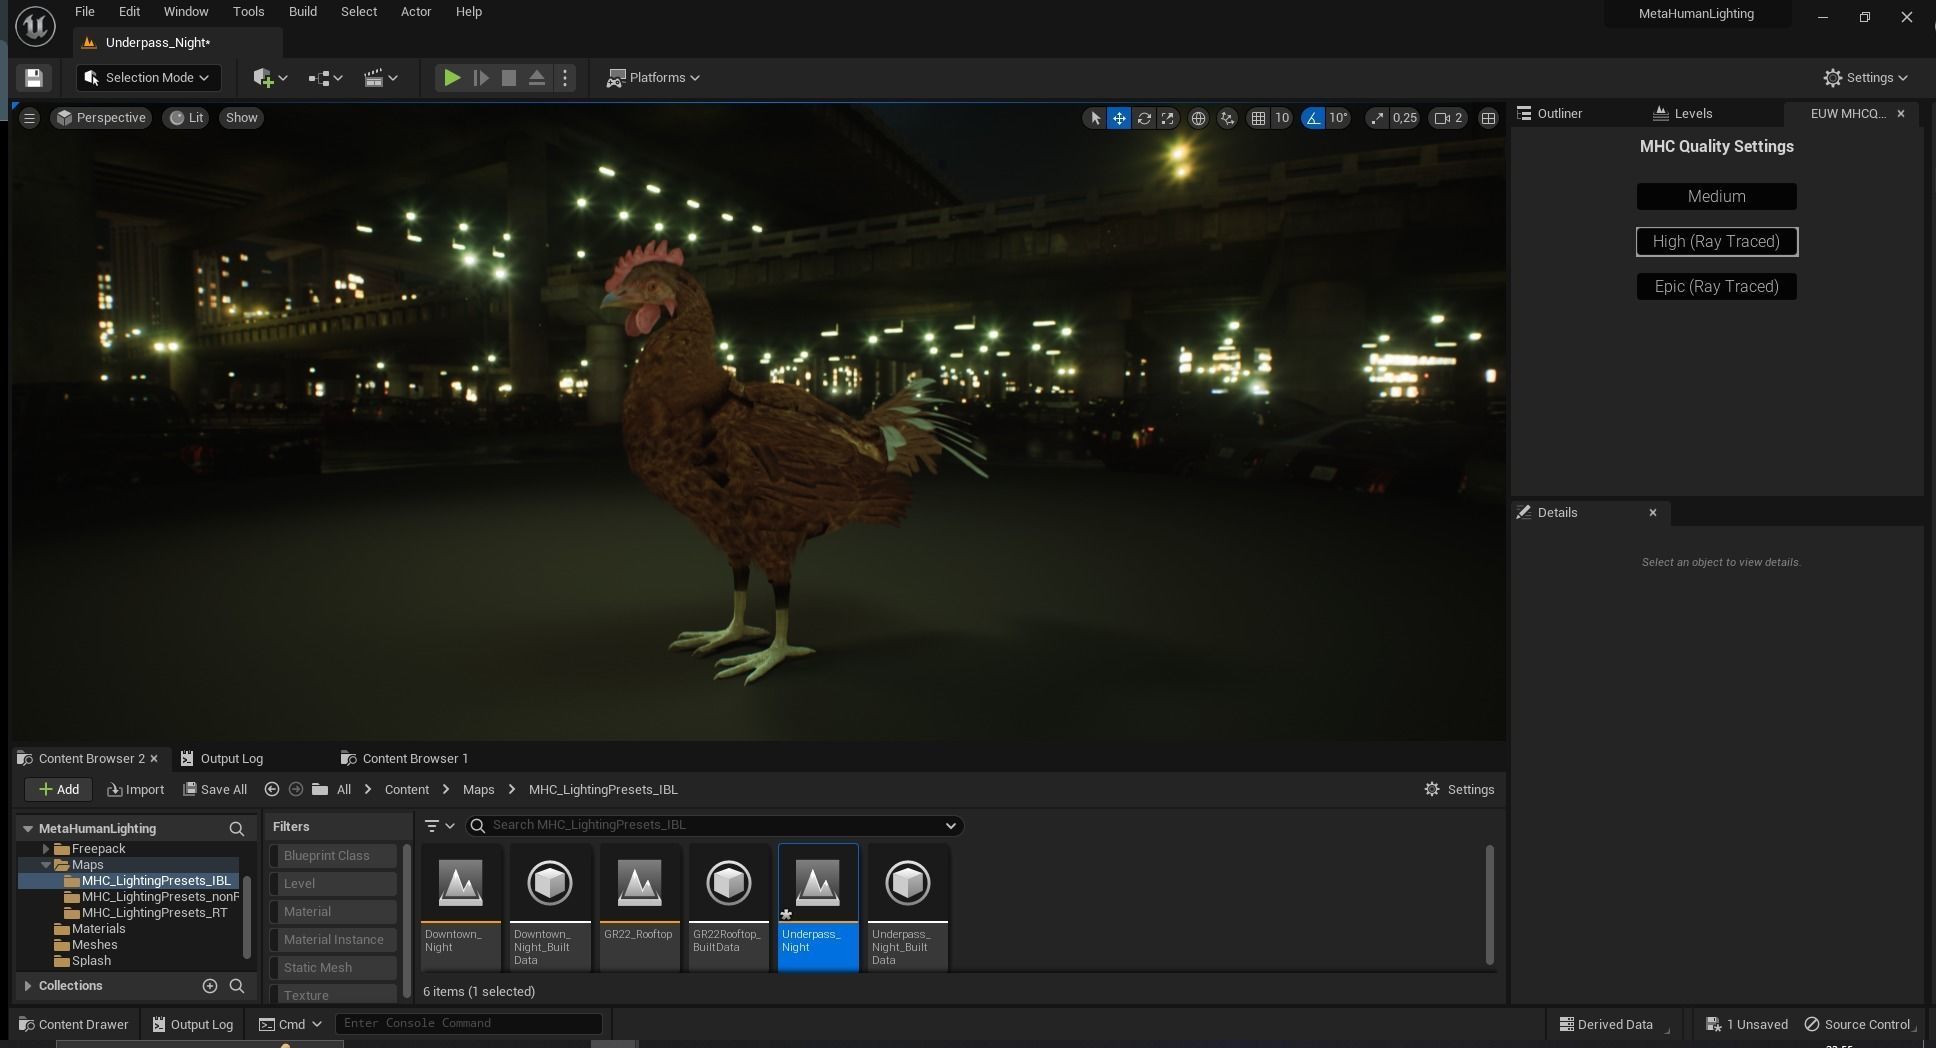Toggle grid snapping icon

(1258, 118)
